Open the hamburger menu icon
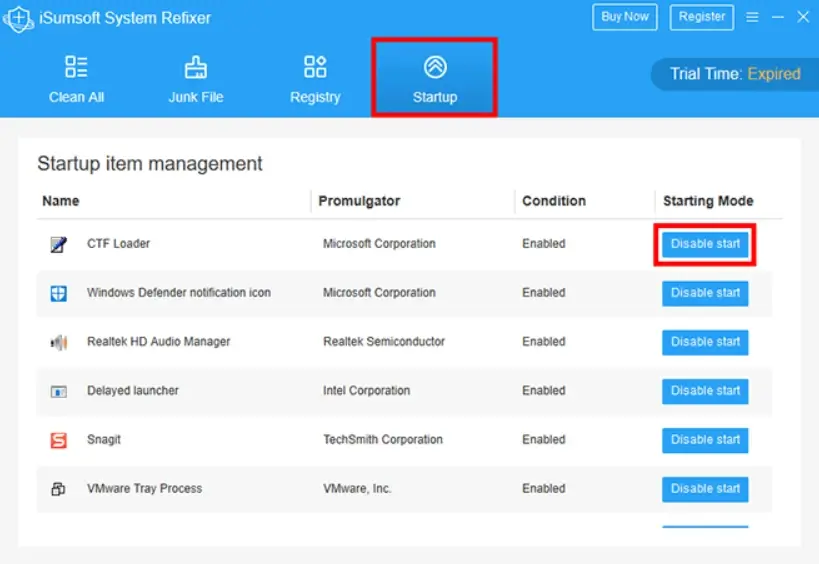819x564 pixels. coord(752,17)
